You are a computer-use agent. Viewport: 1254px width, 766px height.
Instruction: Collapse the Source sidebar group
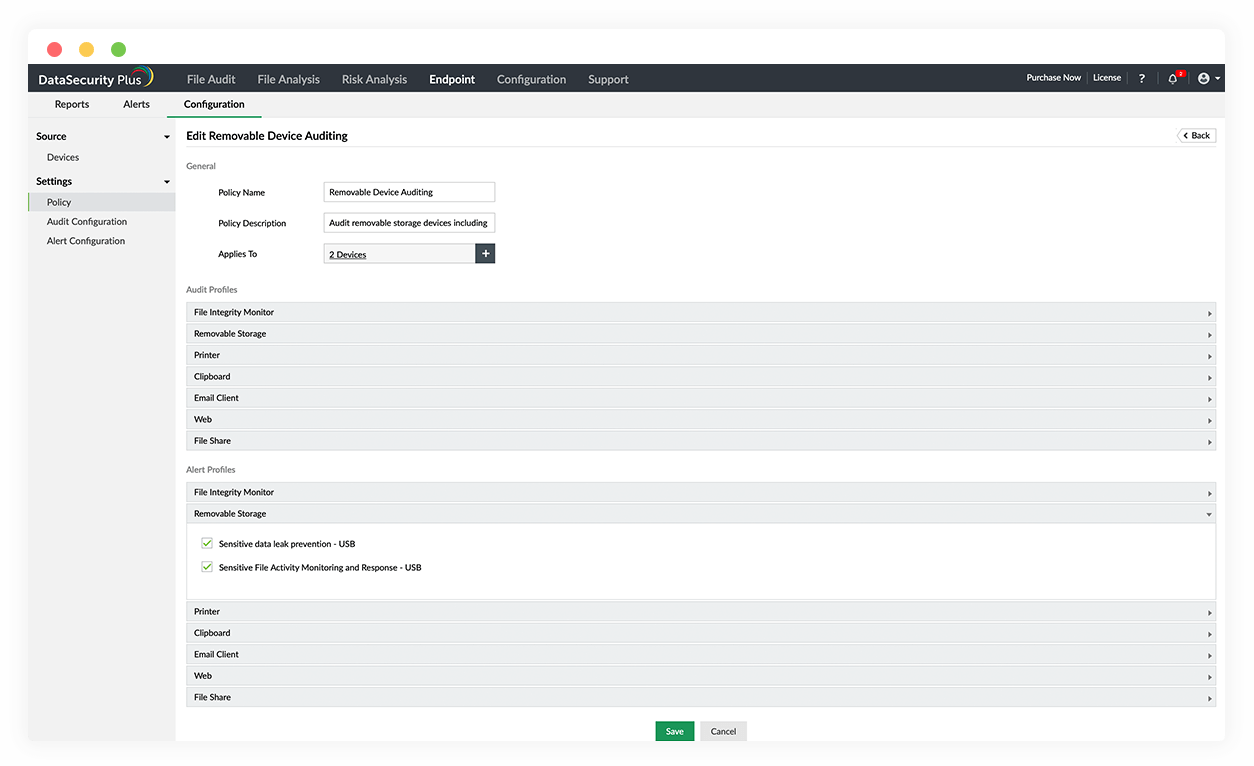[167, 137]
